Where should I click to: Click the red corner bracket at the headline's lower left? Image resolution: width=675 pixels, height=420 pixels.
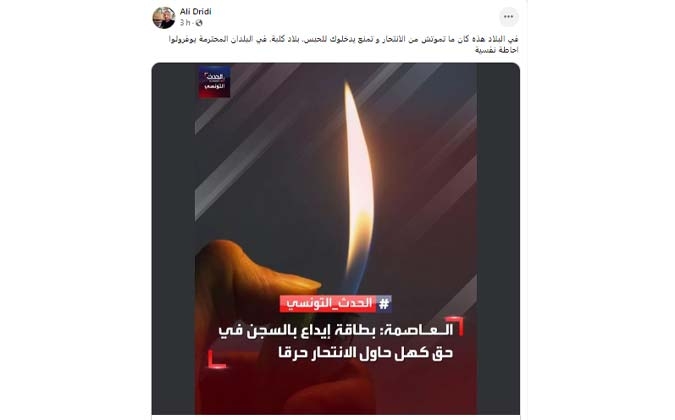217,359
